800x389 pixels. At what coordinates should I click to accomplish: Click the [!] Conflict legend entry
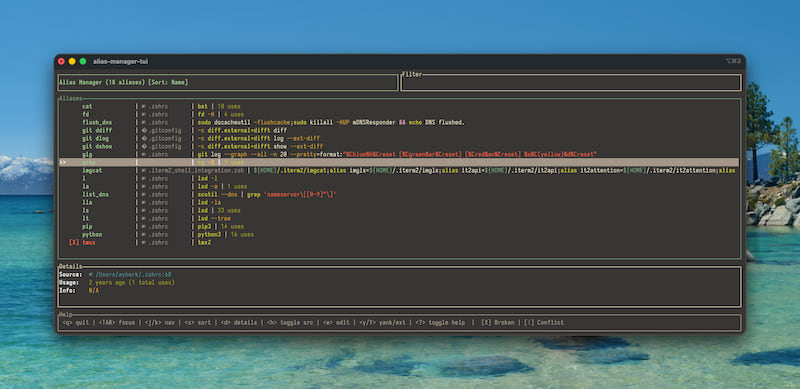click(544, 323)
